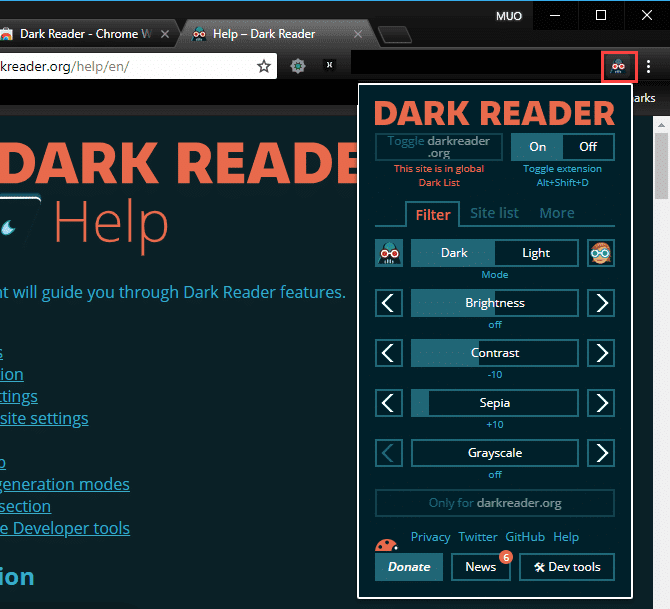Open the Twitter link
670x609 pixels.
click(478, 537)
